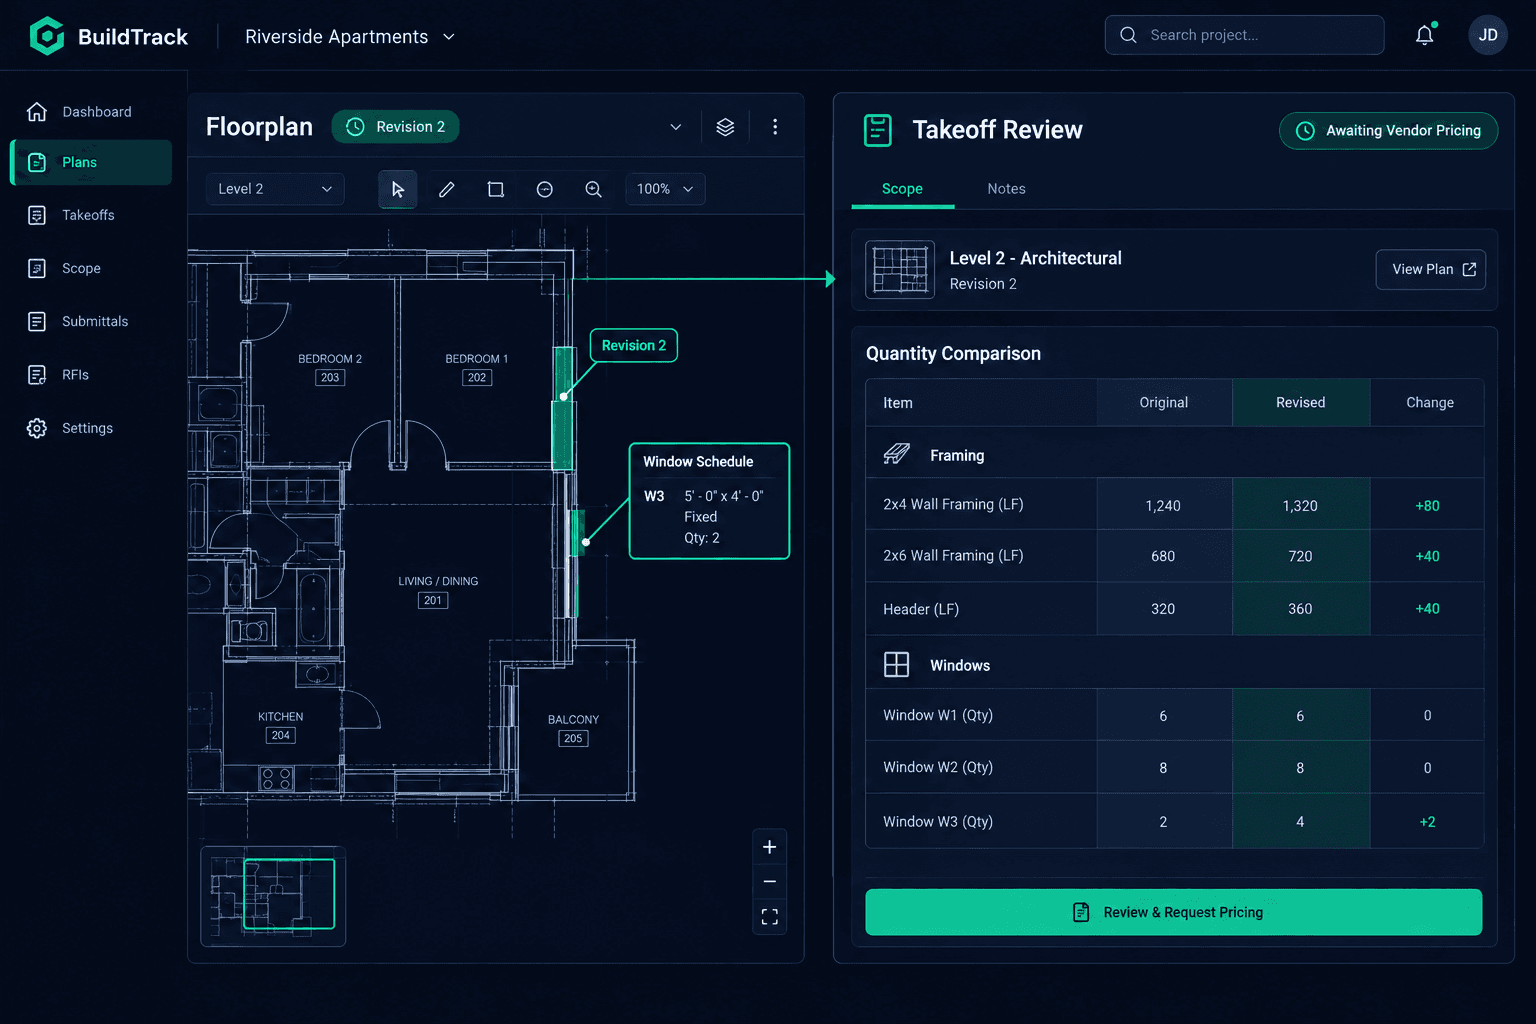Click the JD user avatar
The height and width of the screenshot is (1024, 1536).
pos(1488,35)
